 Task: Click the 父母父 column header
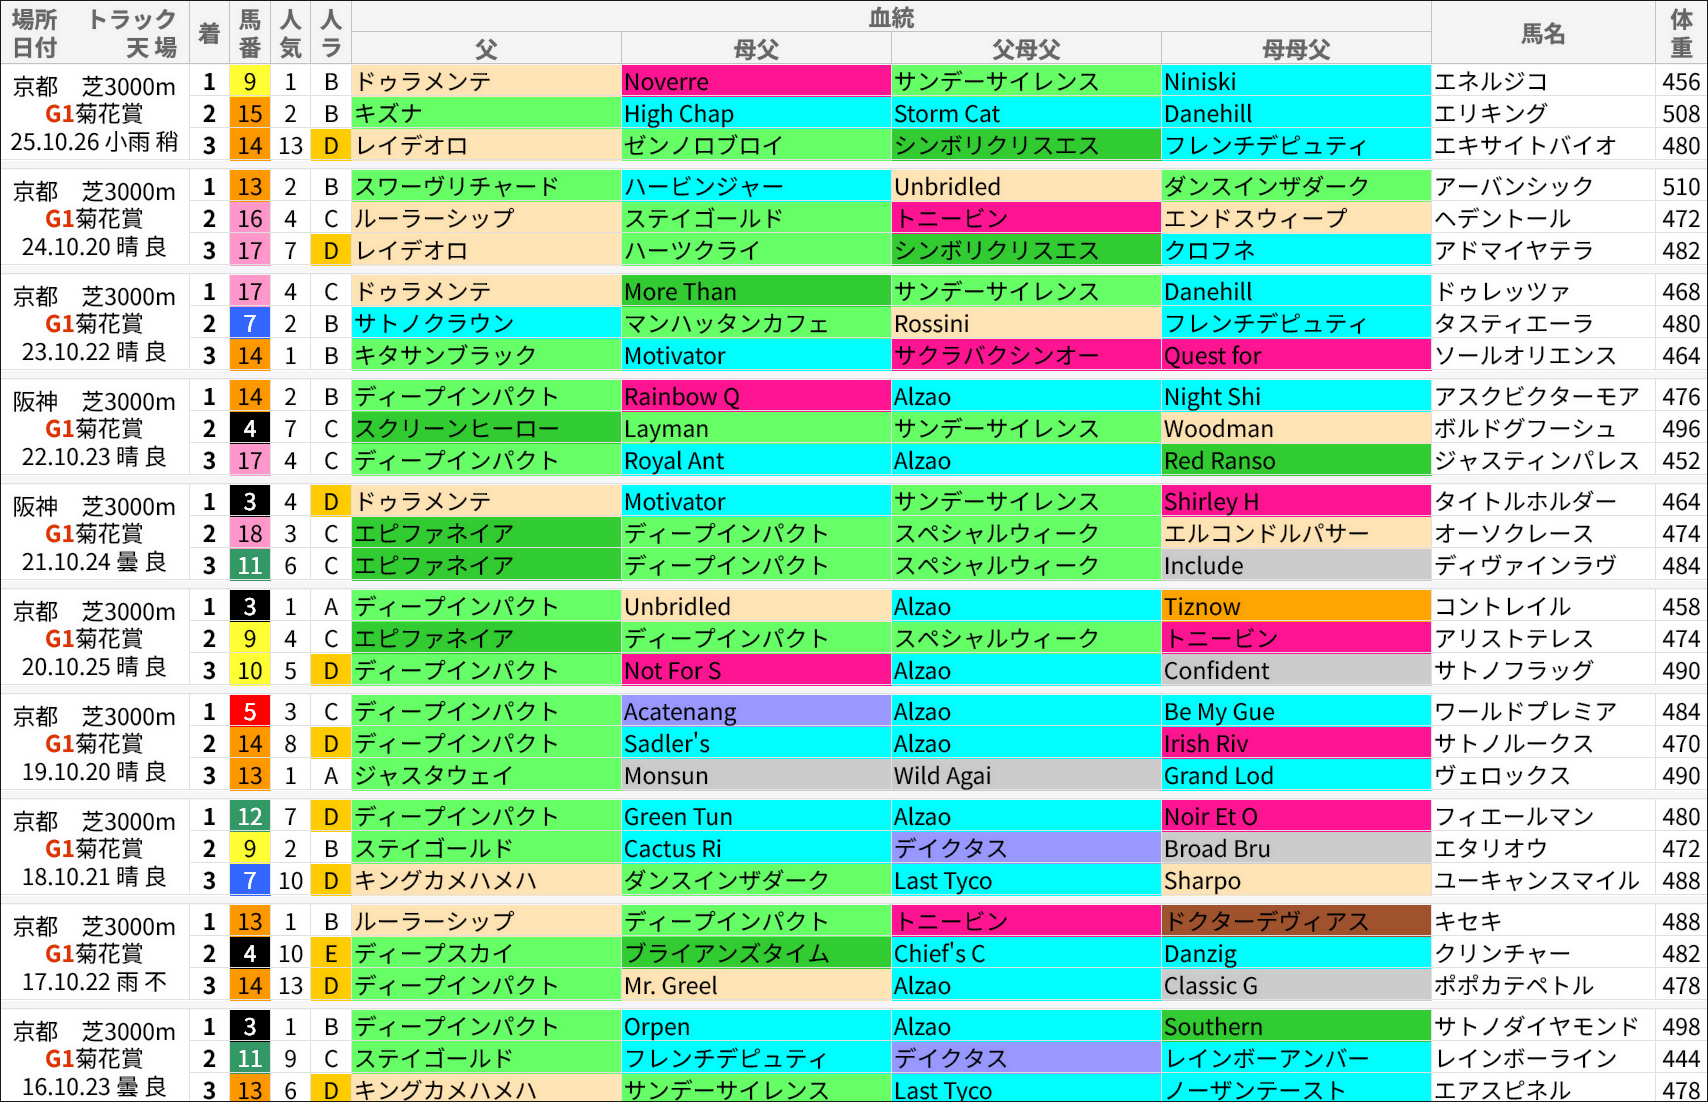coord(1026,49)
